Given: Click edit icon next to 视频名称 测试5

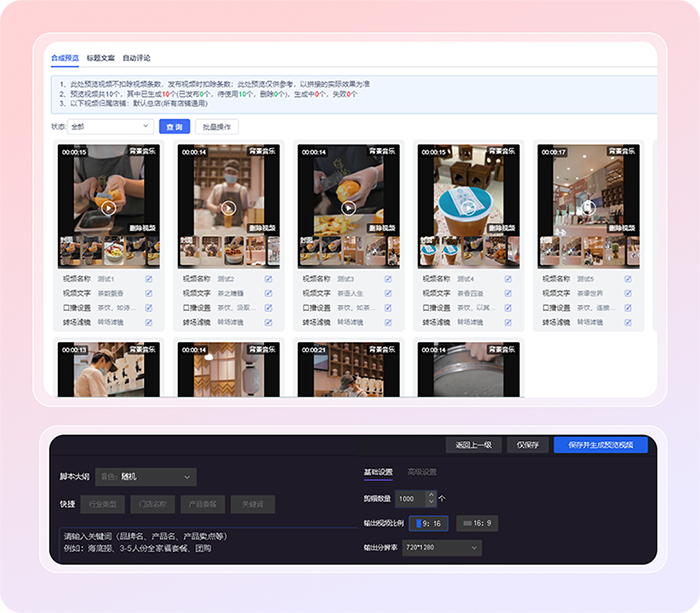Looking at the screenshot, I should pos(628,279).
